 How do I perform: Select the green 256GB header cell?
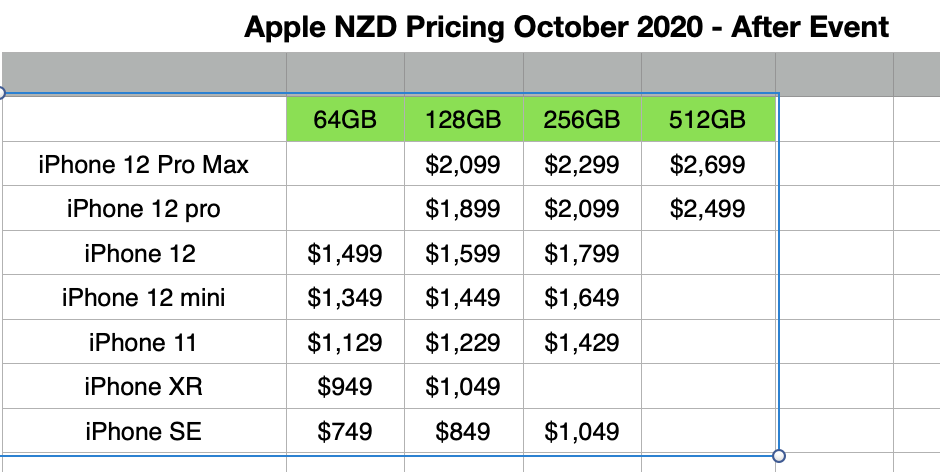point(582,120)
